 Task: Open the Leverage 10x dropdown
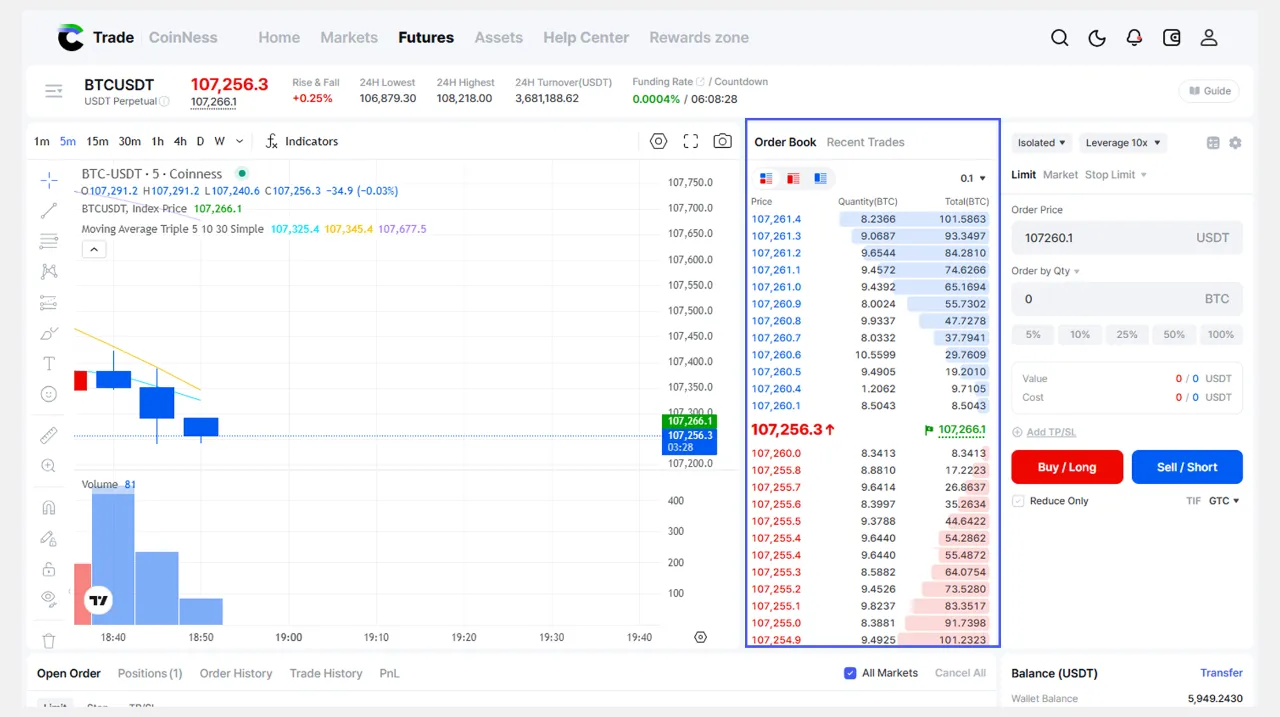pos(1123,143)
